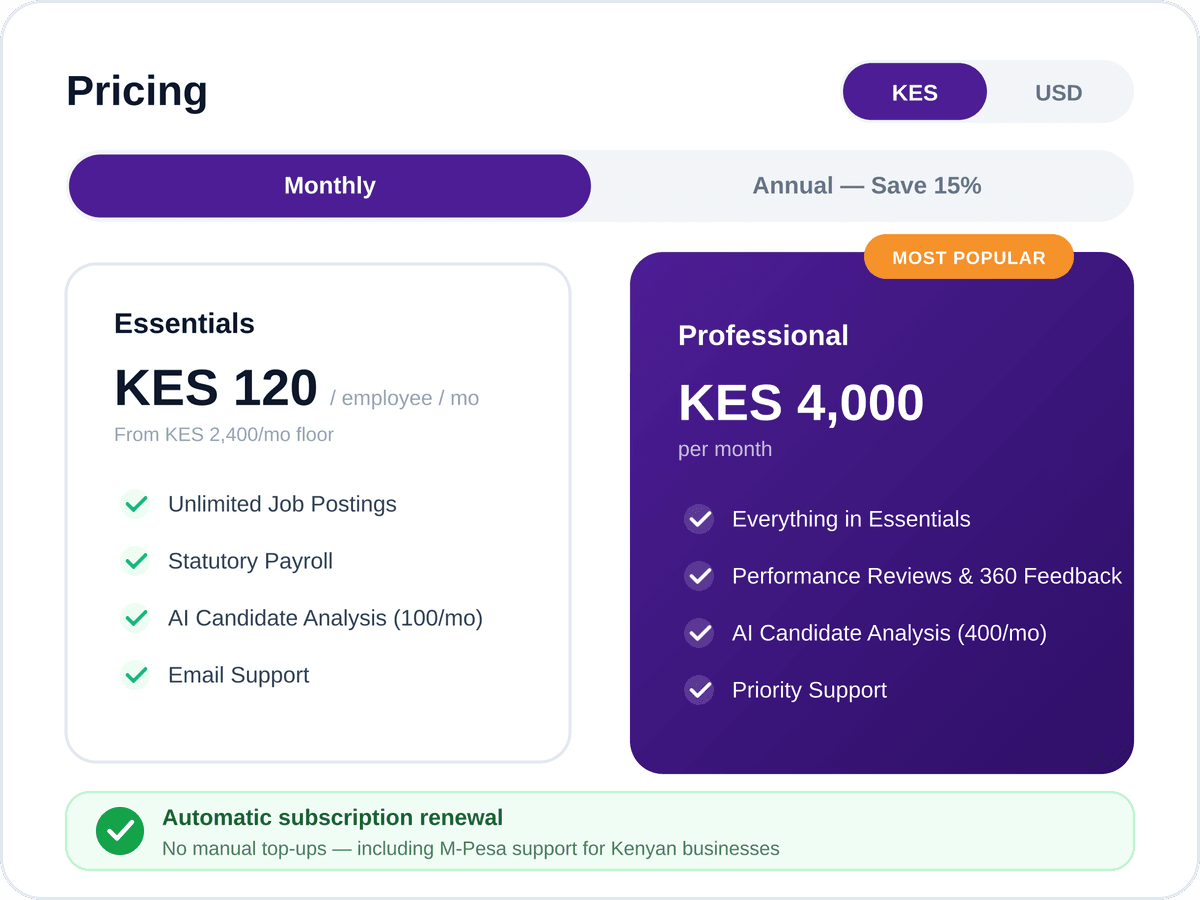Click 'Email Support' feature text
The image size is (1200, 900).
pos(238,675)
